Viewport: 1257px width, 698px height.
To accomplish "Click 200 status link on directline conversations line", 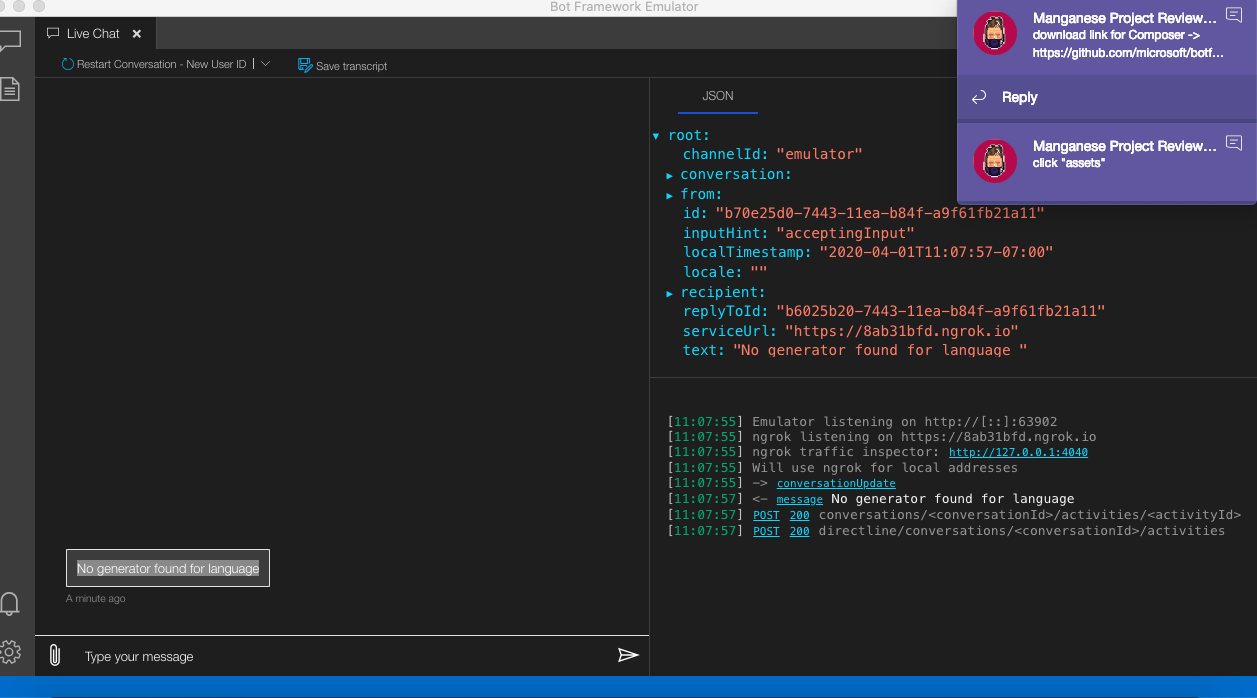I will tap(799, 531).
